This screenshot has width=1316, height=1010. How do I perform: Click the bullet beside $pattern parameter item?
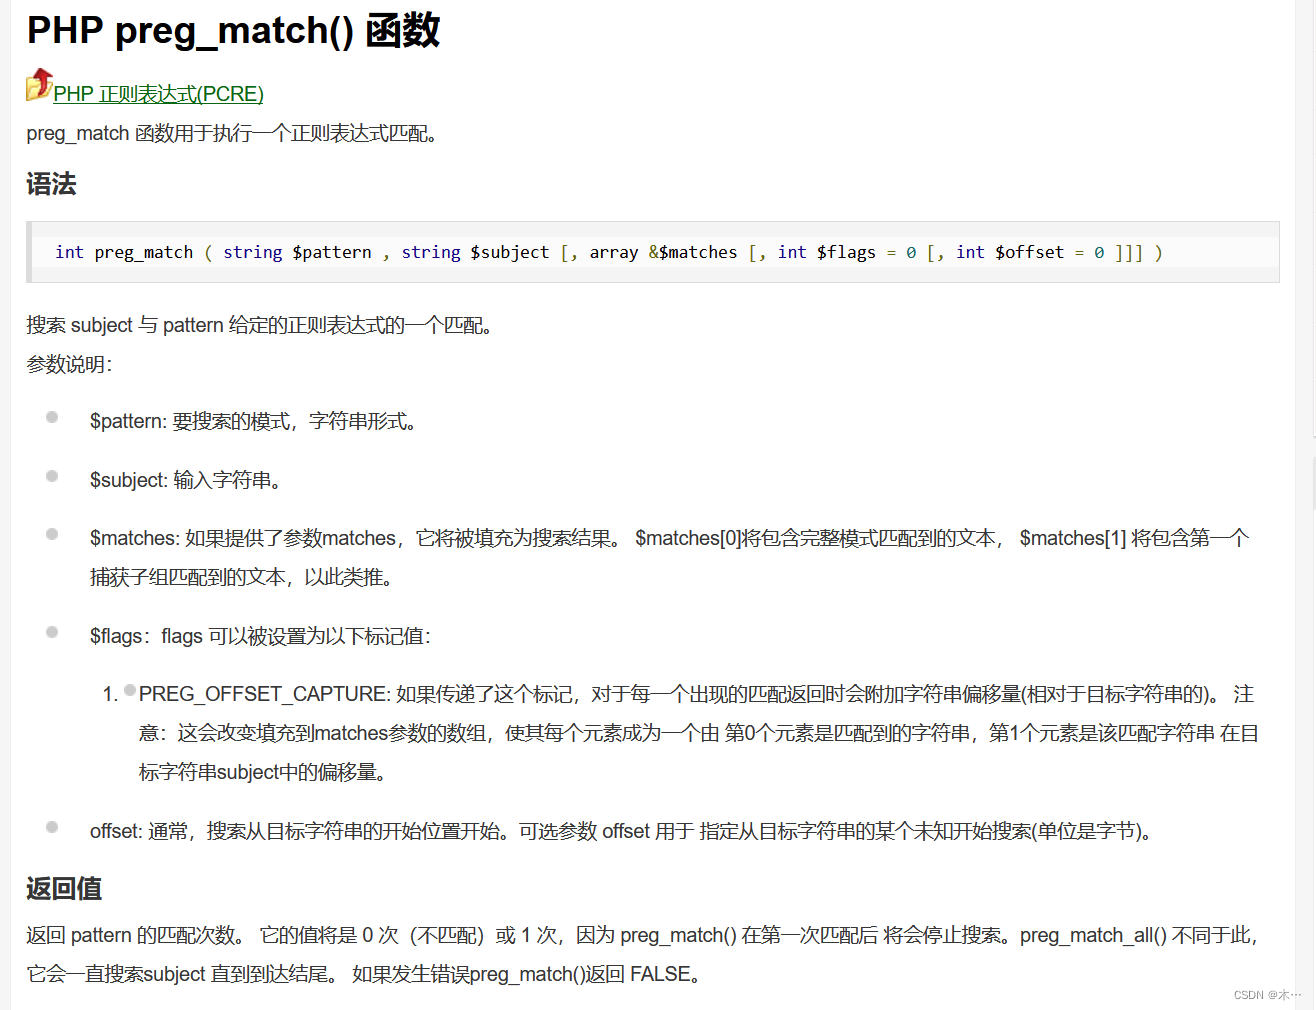[x=52, y=418]
